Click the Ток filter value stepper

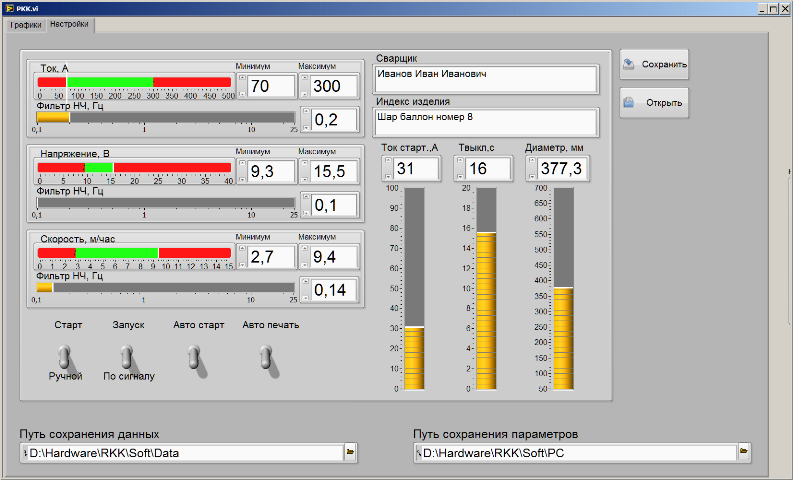point(305,120)
